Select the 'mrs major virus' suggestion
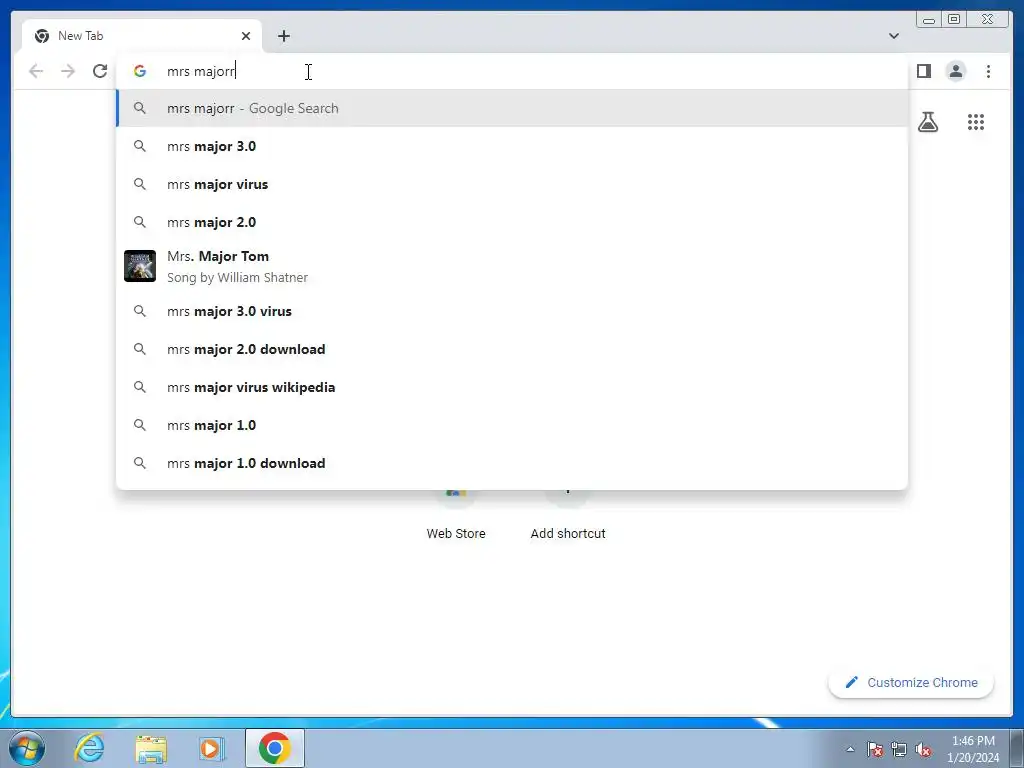The width and height of the screenshot is (1024, 768). pyautogui.click(x=512, y=184)
